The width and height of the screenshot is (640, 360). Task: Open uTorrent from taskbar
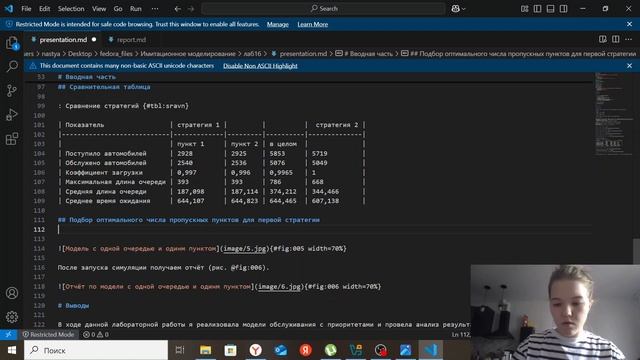pos(331,350)
